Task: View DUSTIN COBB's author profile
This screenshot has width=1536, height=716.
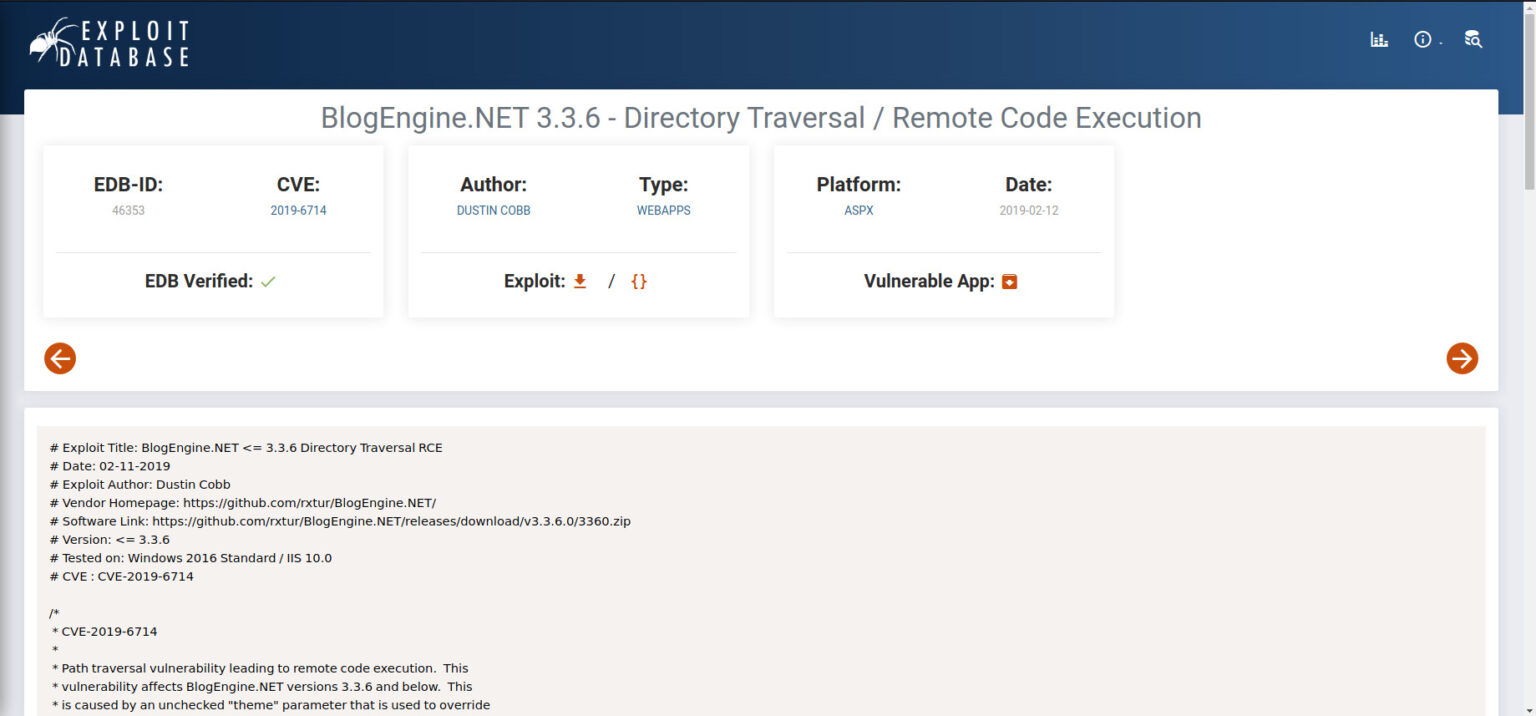Action: [493, 210]
